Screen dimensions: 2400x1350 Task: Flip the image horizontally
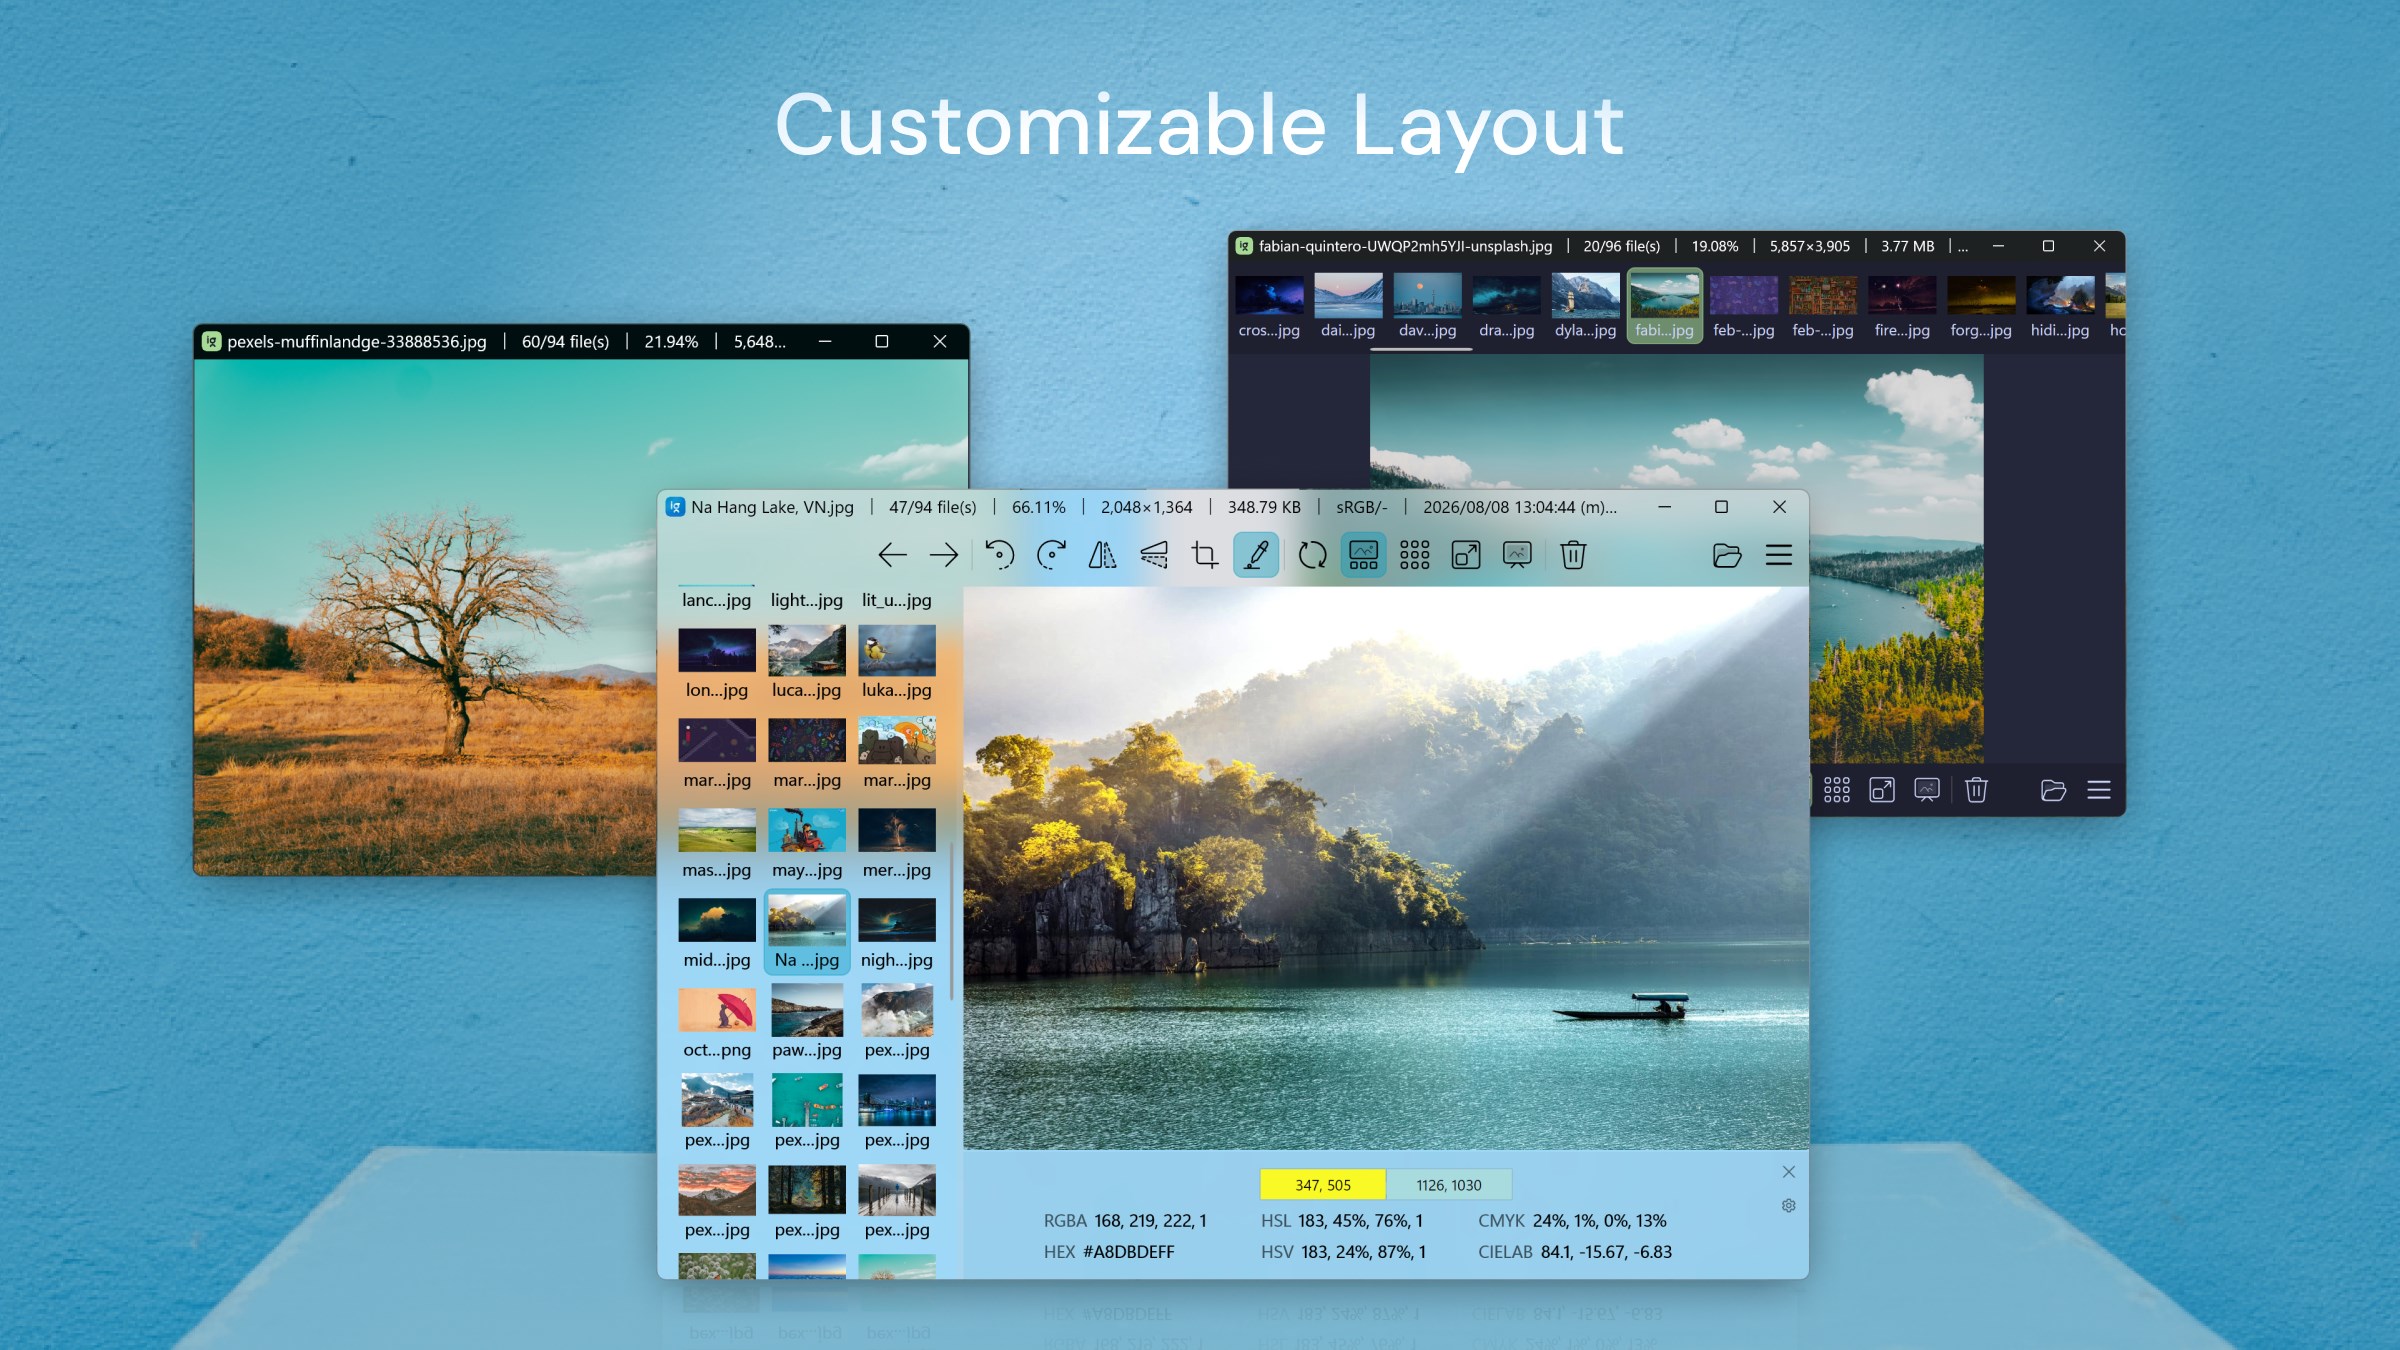click(1102, 555)
